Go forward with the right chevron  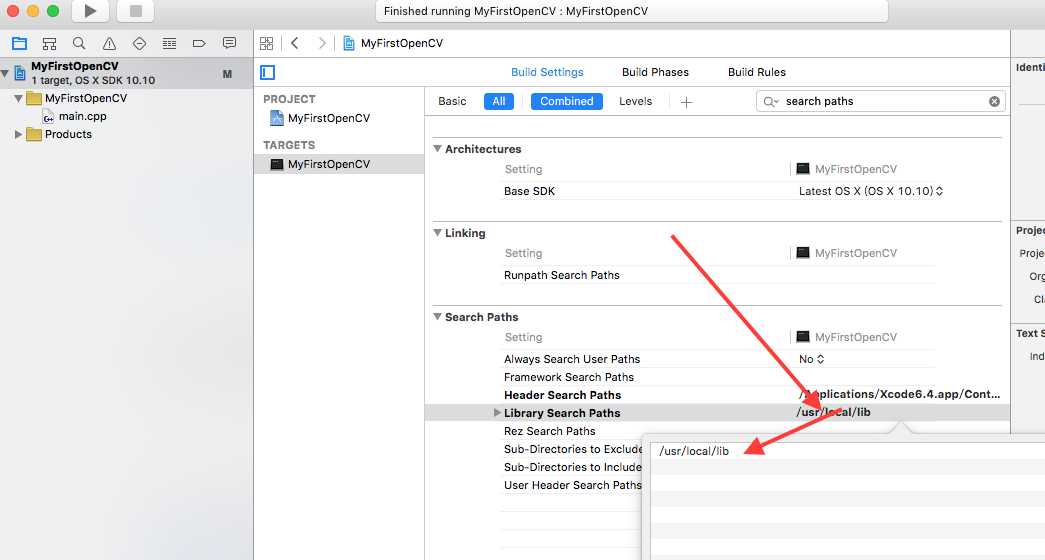(x=322, y=43)
